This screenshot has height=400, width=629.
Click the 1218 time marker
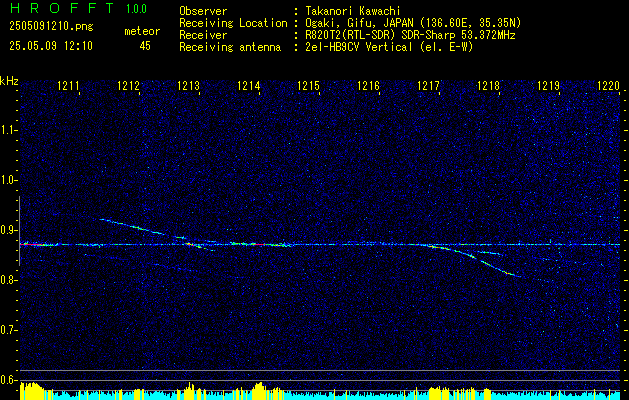[488, 85]
